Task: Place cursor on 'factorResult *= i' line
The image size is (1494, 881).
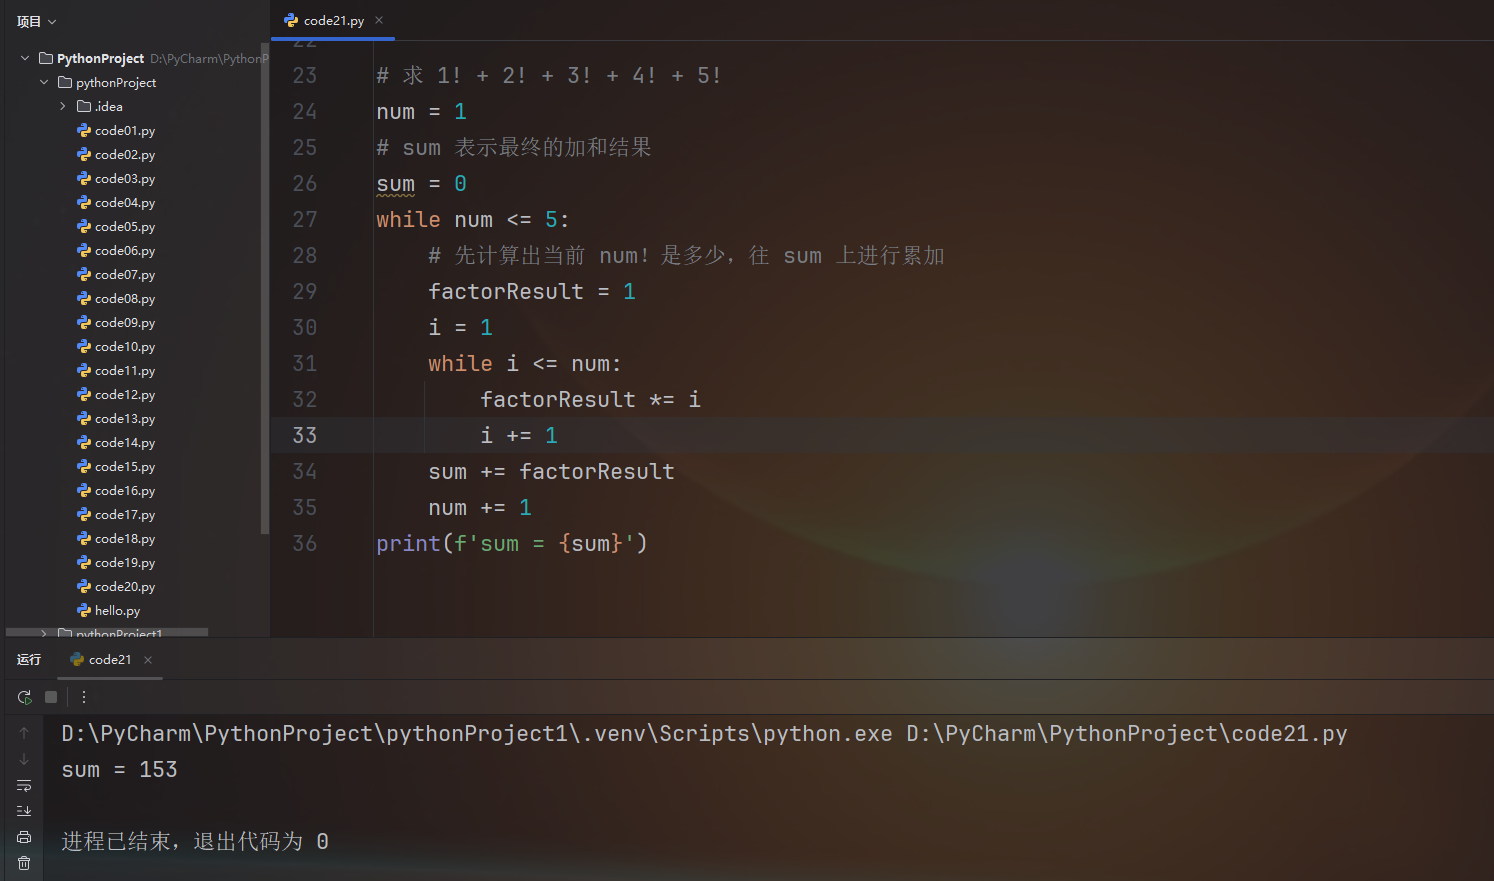Action: [590, 399]
